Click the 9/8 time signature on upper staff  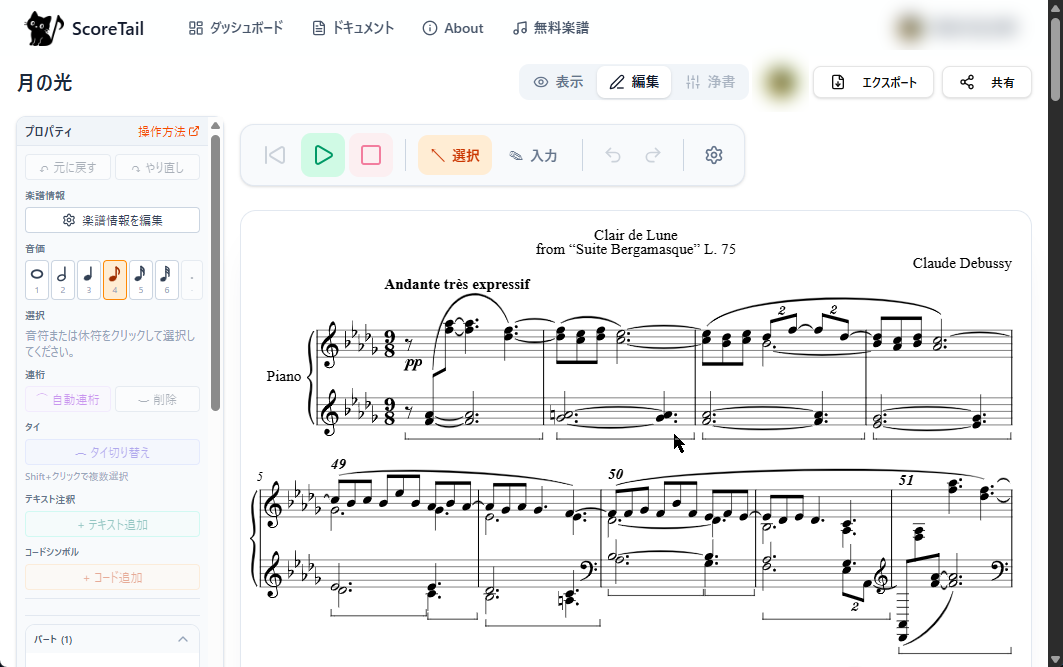[389, 344]
